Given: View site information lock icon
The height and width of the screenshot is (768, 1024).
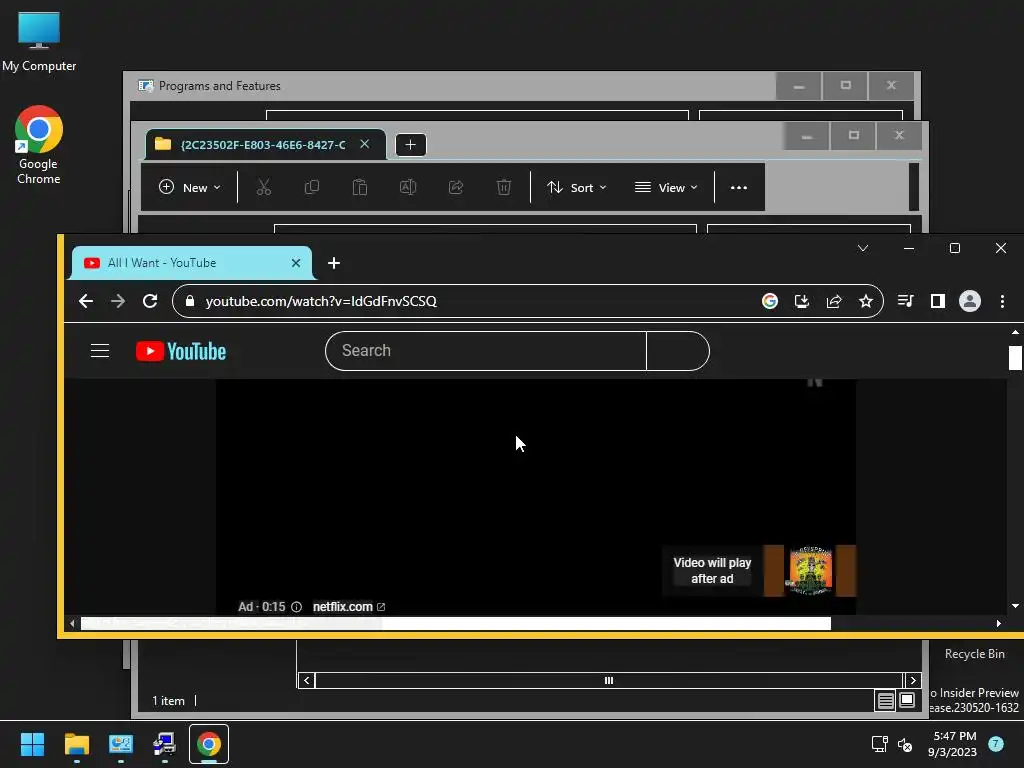Looking at the screenshot, I should coord(190,301).
